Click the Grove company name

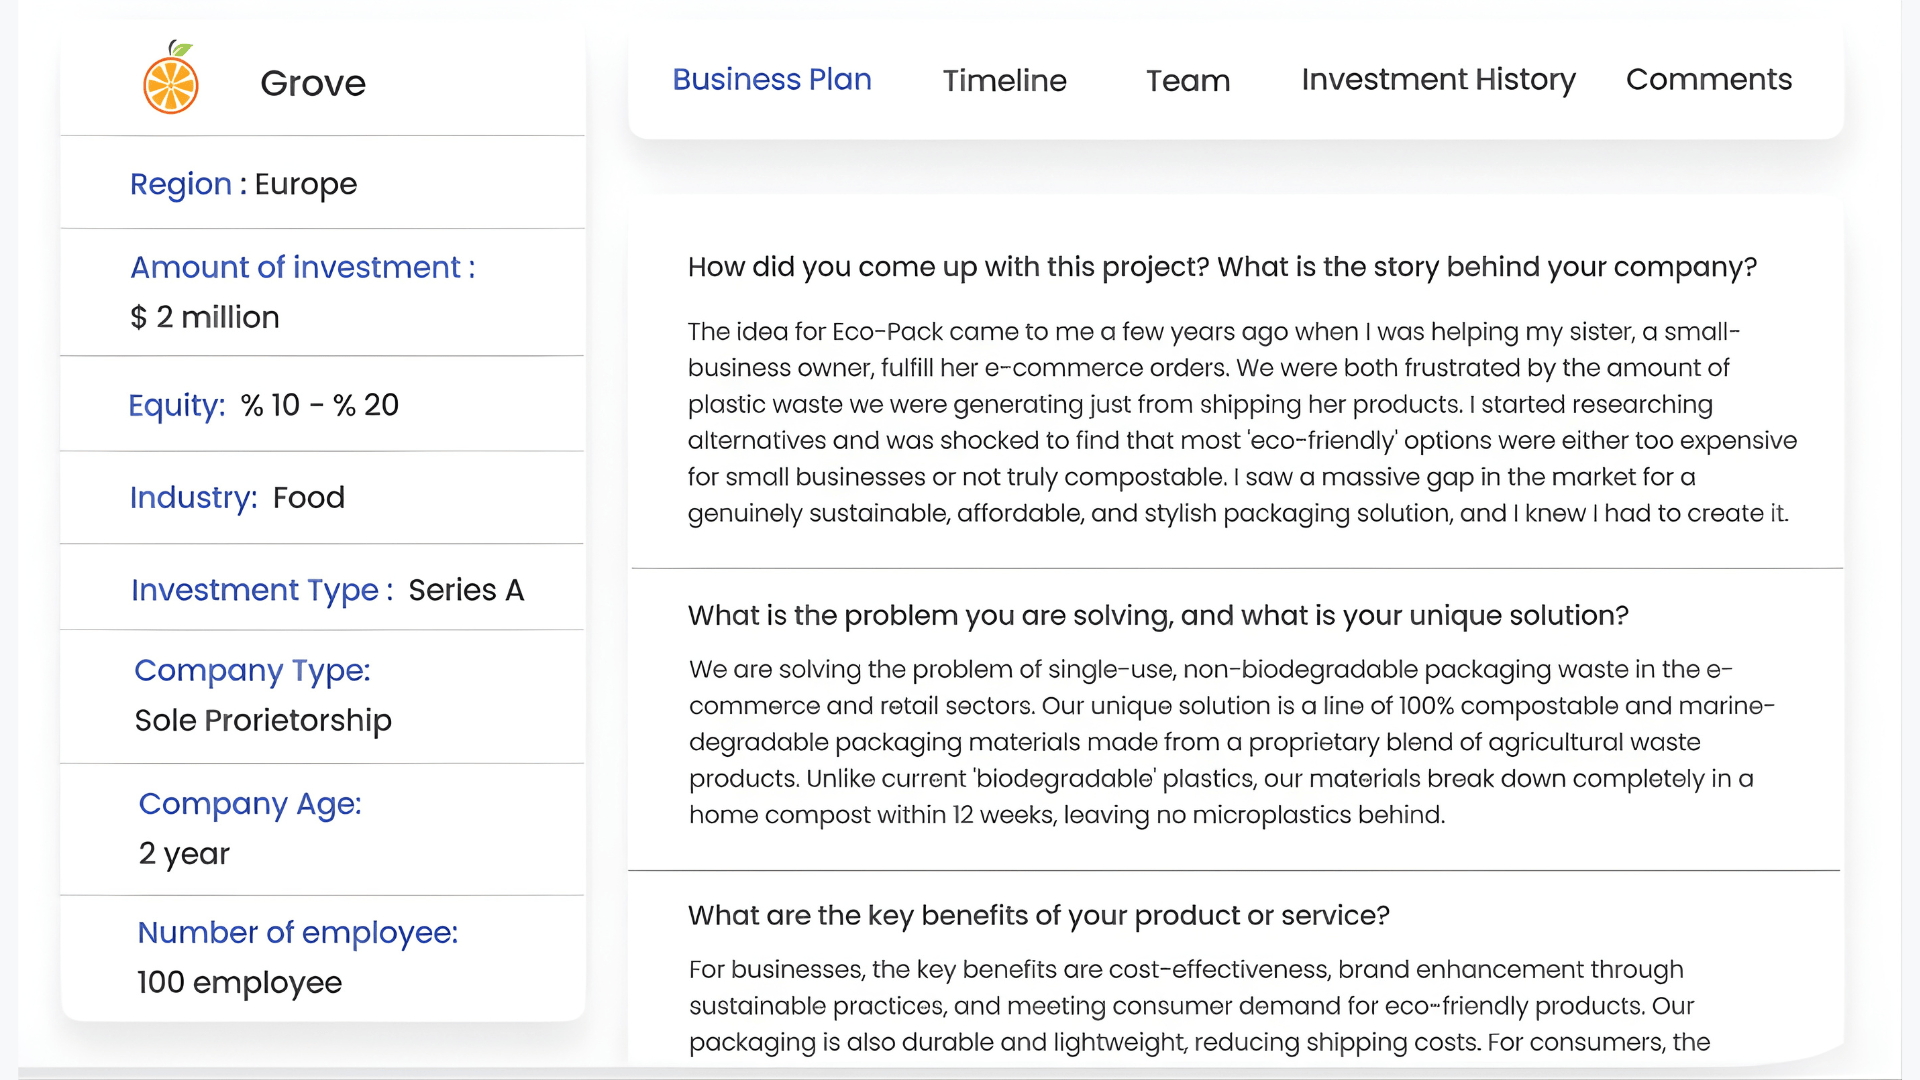(x=313, y=83)
